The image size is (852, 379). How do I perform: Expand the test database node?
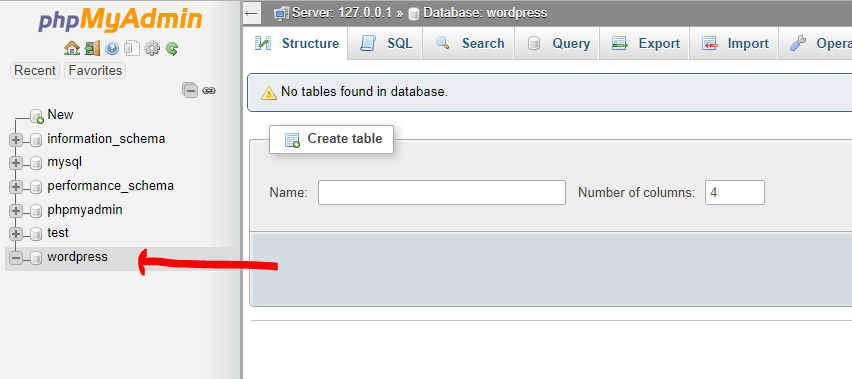tap(15, 234)
